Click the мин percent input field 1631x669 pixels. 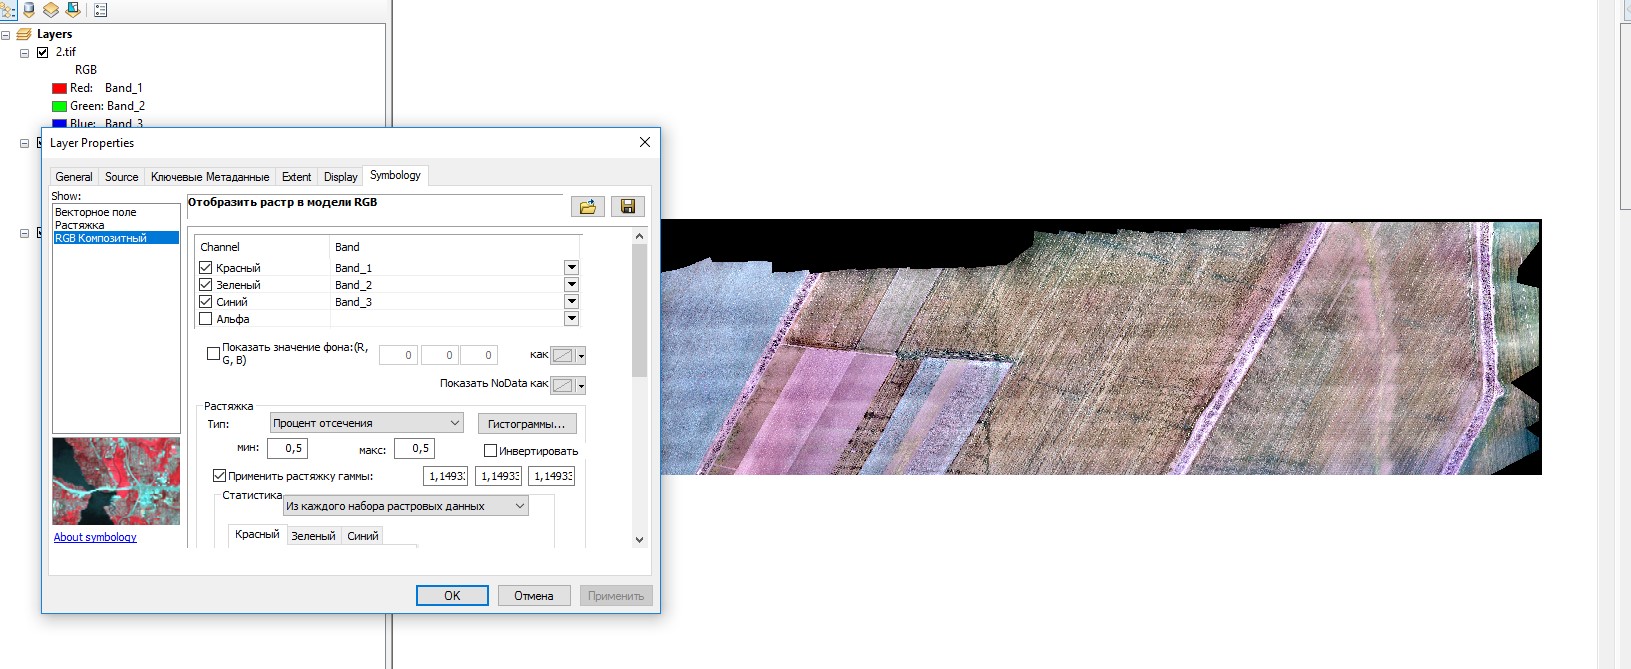pos(288,449)
